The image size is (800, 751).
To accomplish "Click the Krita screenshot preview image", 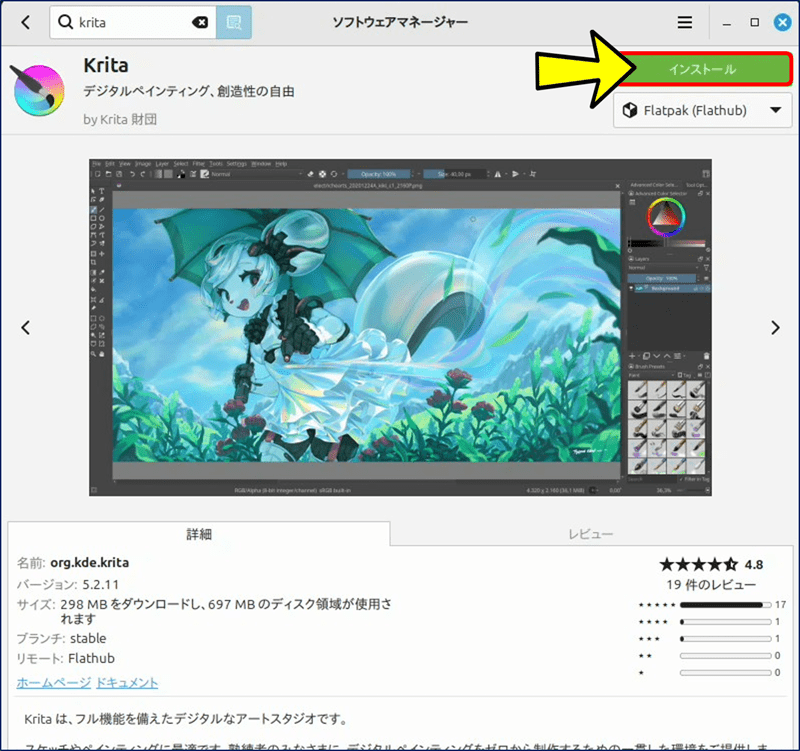I will [400, 327].
